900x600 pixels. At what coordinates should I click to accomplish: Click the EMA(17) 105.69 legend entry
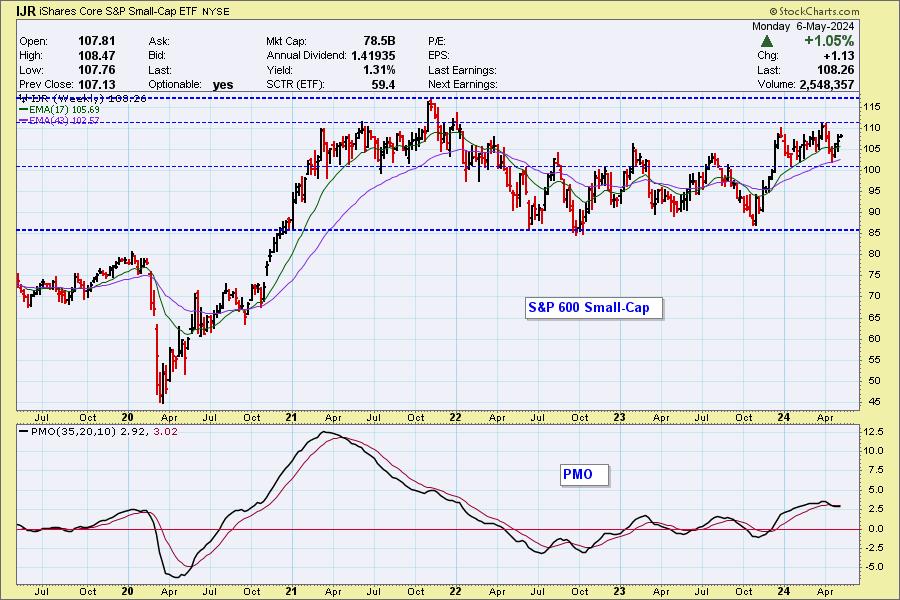(59, 110)
